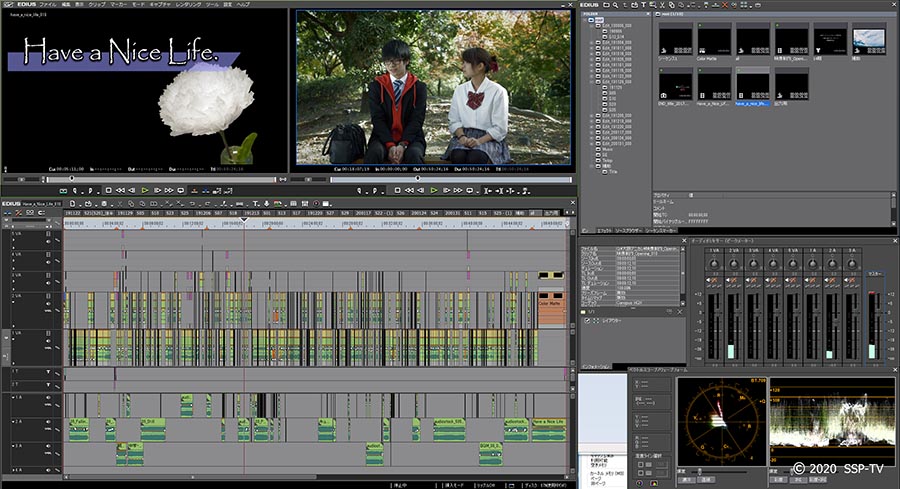Create title with timeline toolbar T icon
The width and height of the screenshot is (900, 489).
click(x=255, y=204)
